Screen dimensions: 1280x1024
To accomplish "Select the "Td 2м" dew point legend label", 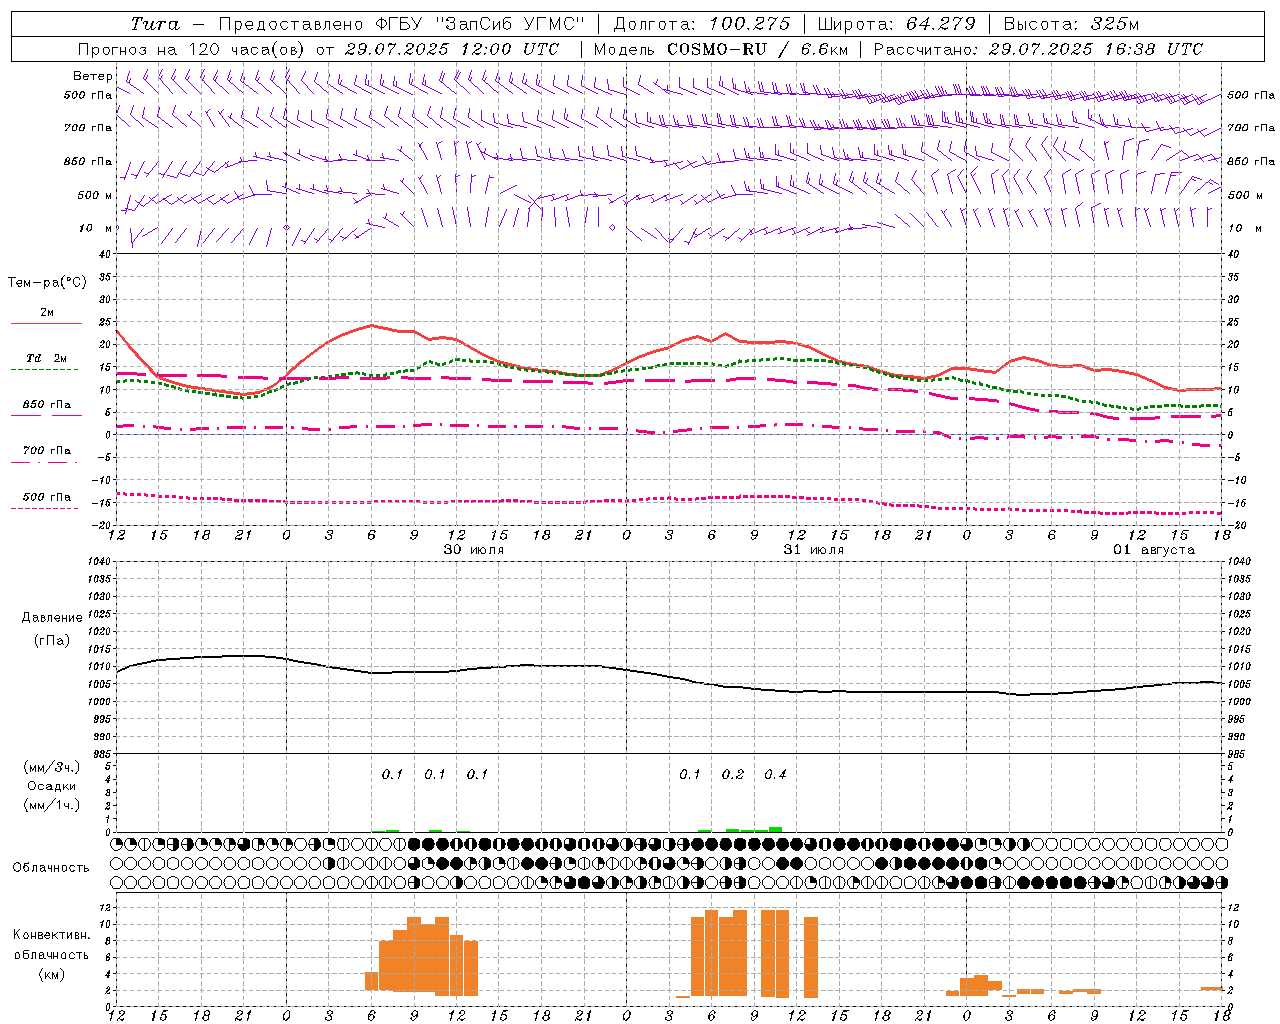I will pyautogui.click(x=47, y=358).
